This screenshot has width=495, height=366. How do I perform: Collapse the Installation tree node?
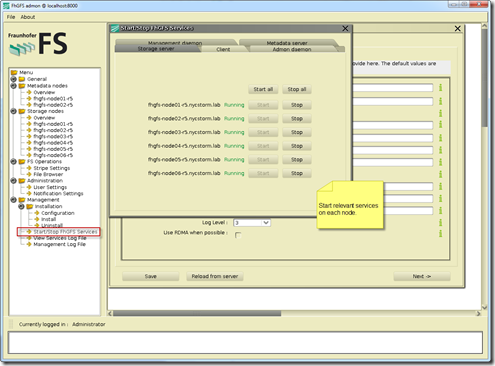(x=21, y=206)
